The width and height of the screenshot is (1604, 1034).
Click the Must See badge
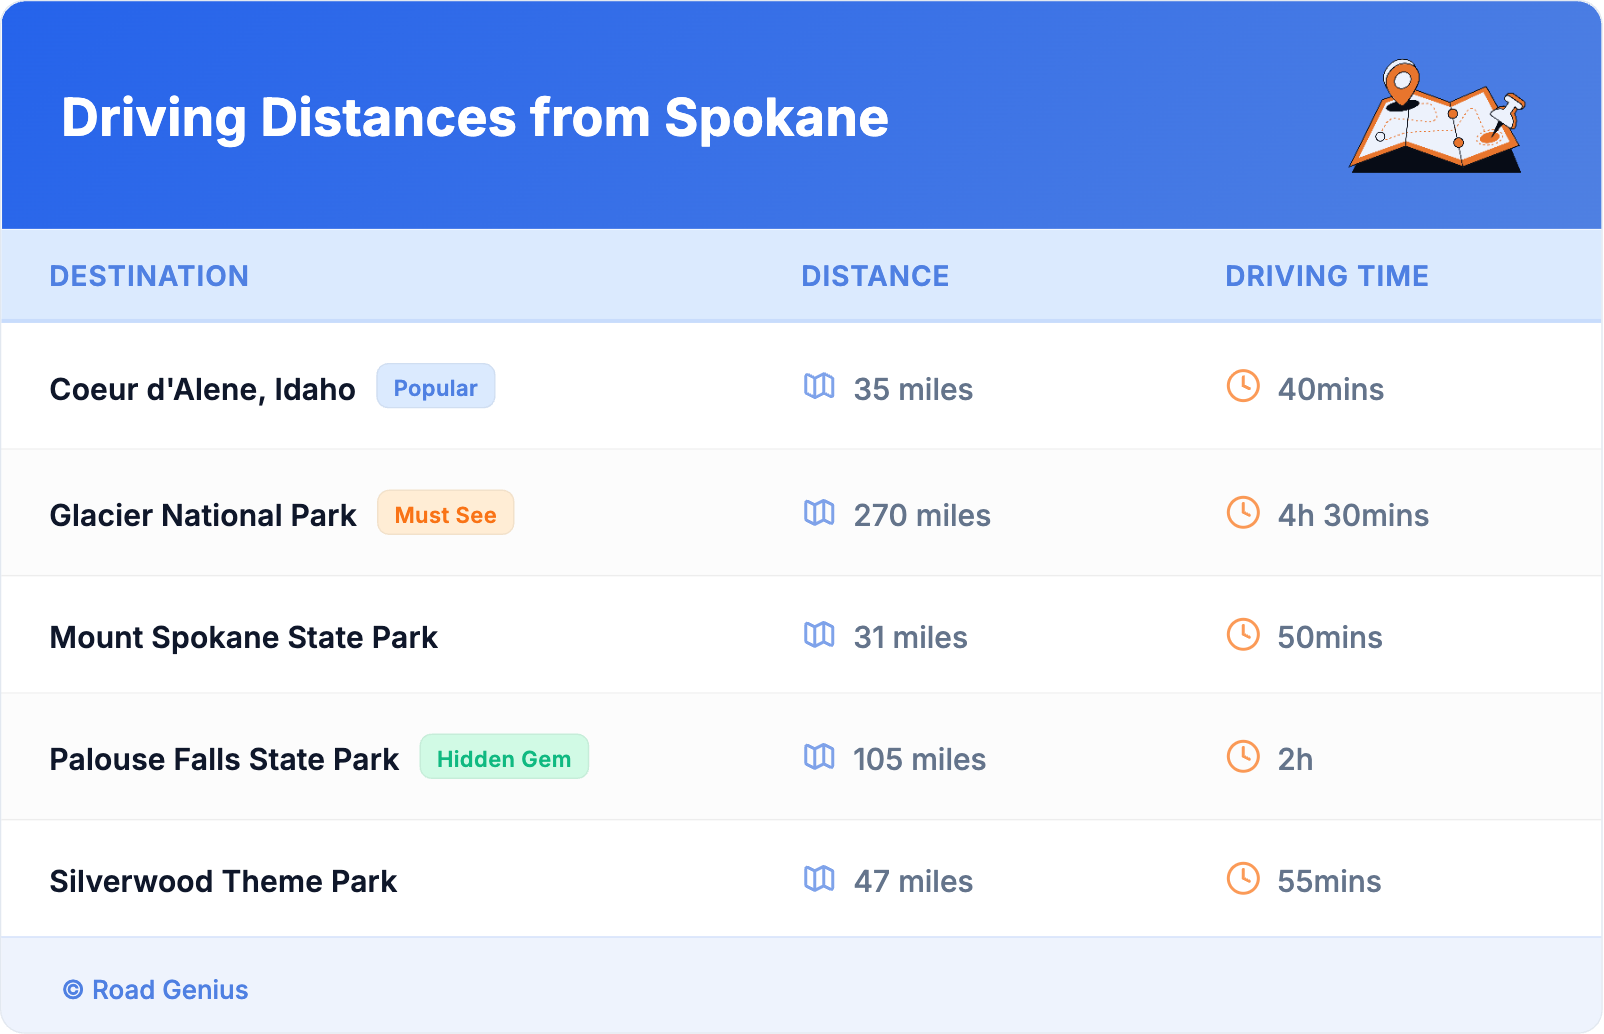(x=445, y=514)
